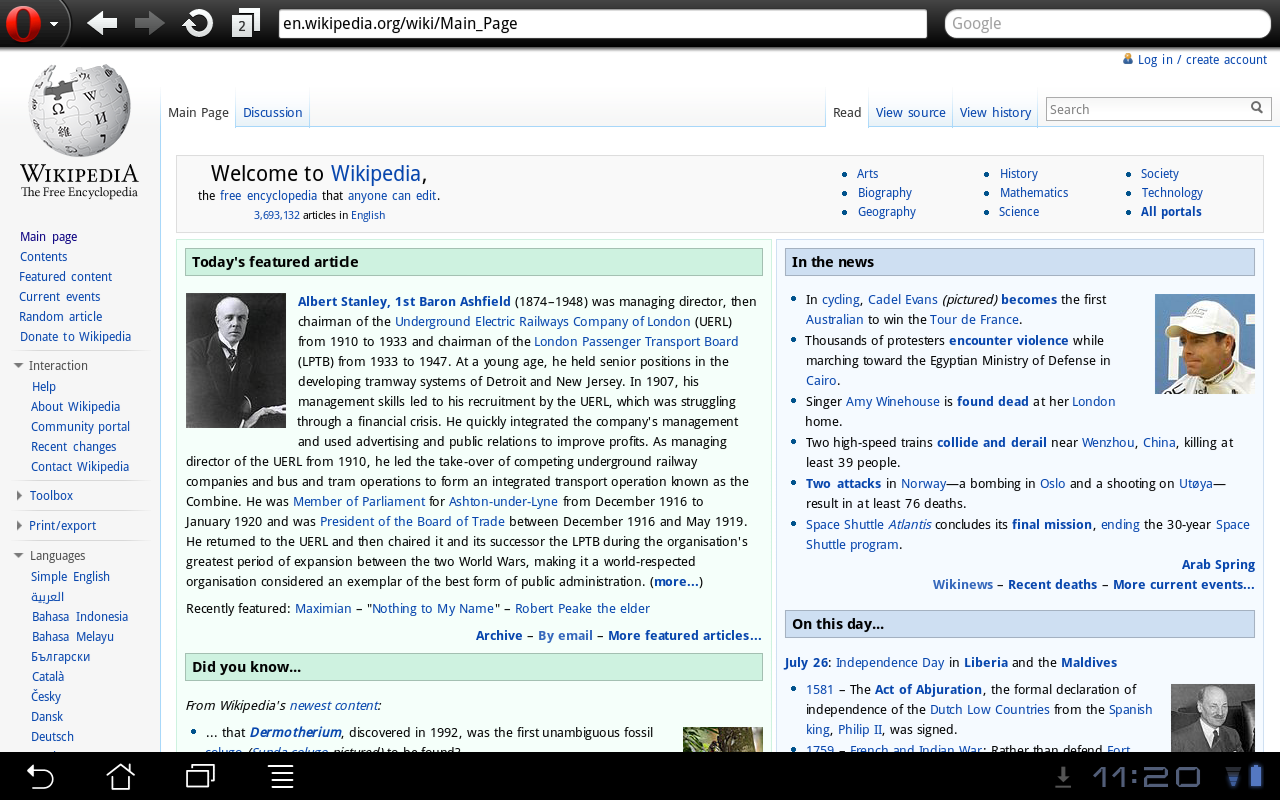Open Current events sidebar link
This screenshot has height=800, width=1280.
tap(60, 297)
